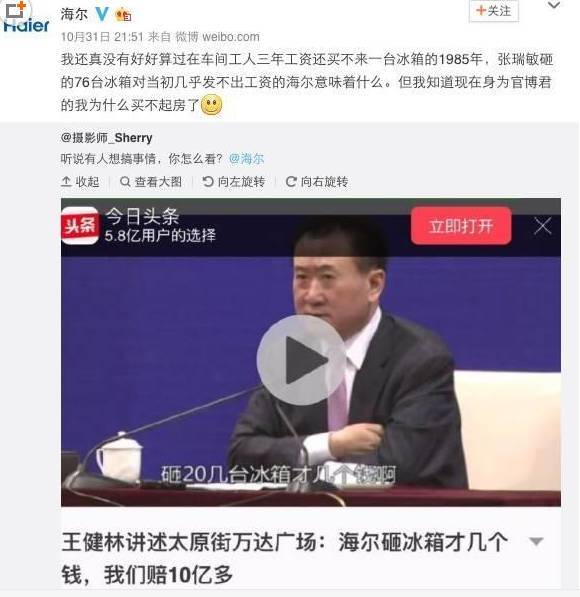Expand the post options chevron at top right
580x597 pixels.
[x=553, y=5]
